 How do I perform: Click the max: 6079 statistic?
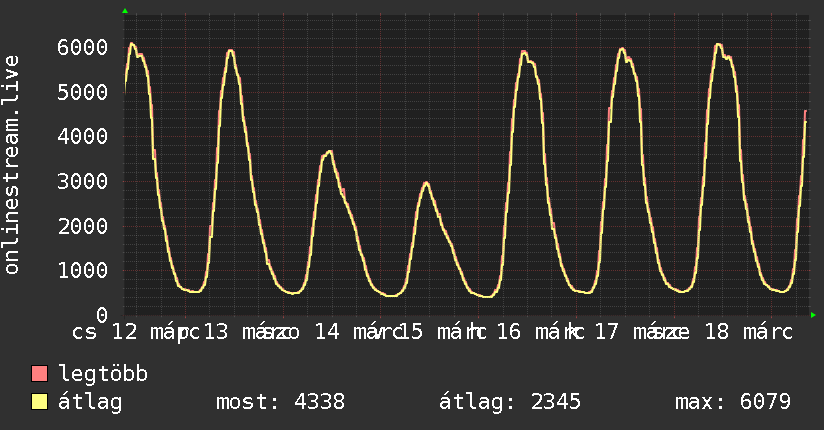click(733, 402)
